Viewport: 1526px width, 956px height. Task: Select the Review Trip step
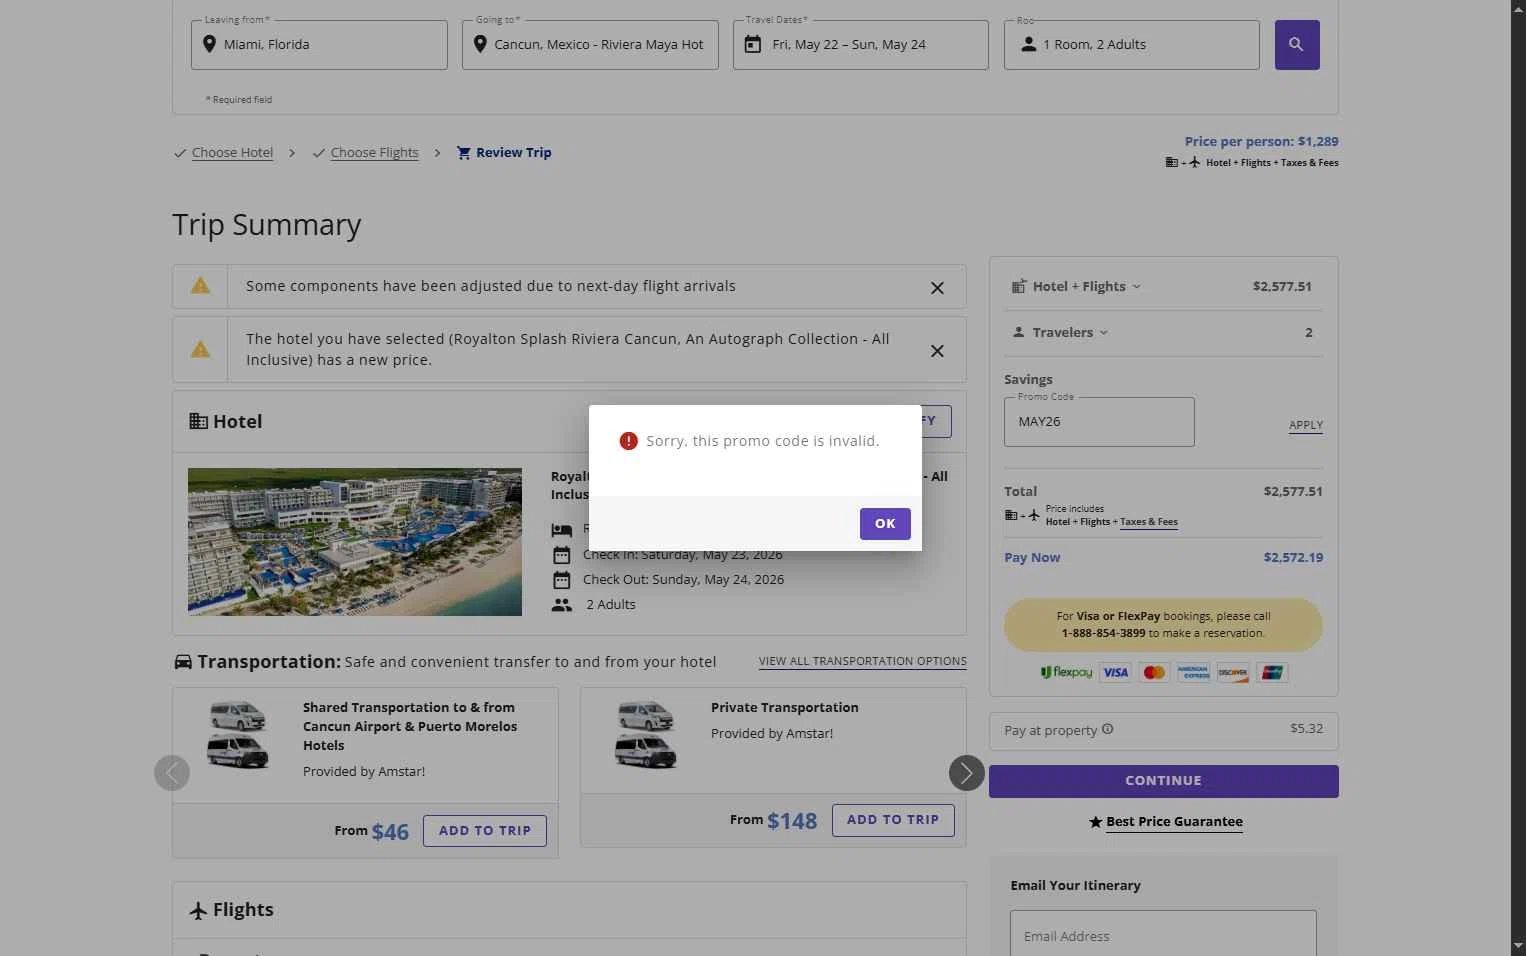pos(513,153)
